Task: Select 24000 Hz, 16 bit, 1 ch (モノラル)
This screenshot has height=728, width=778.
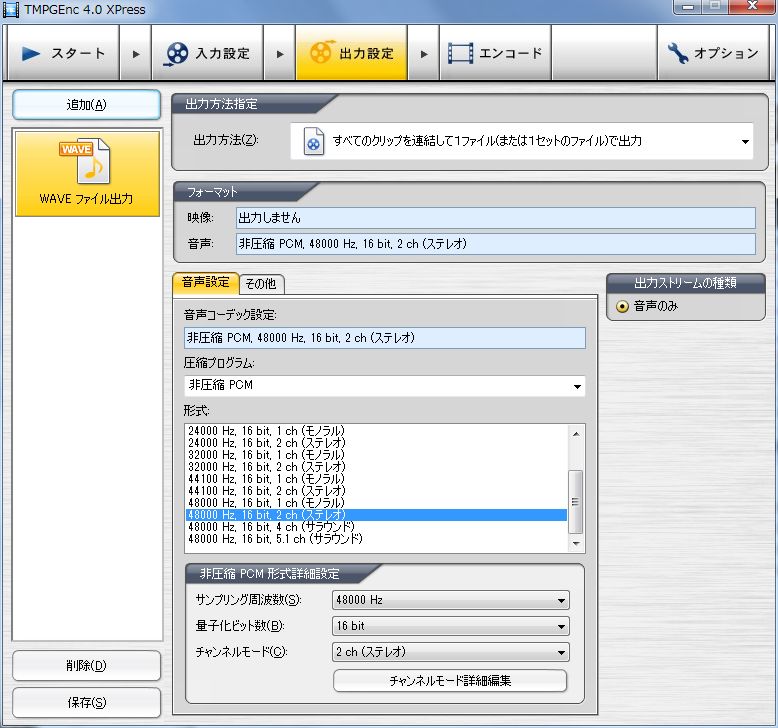Action: pos(376,431)
